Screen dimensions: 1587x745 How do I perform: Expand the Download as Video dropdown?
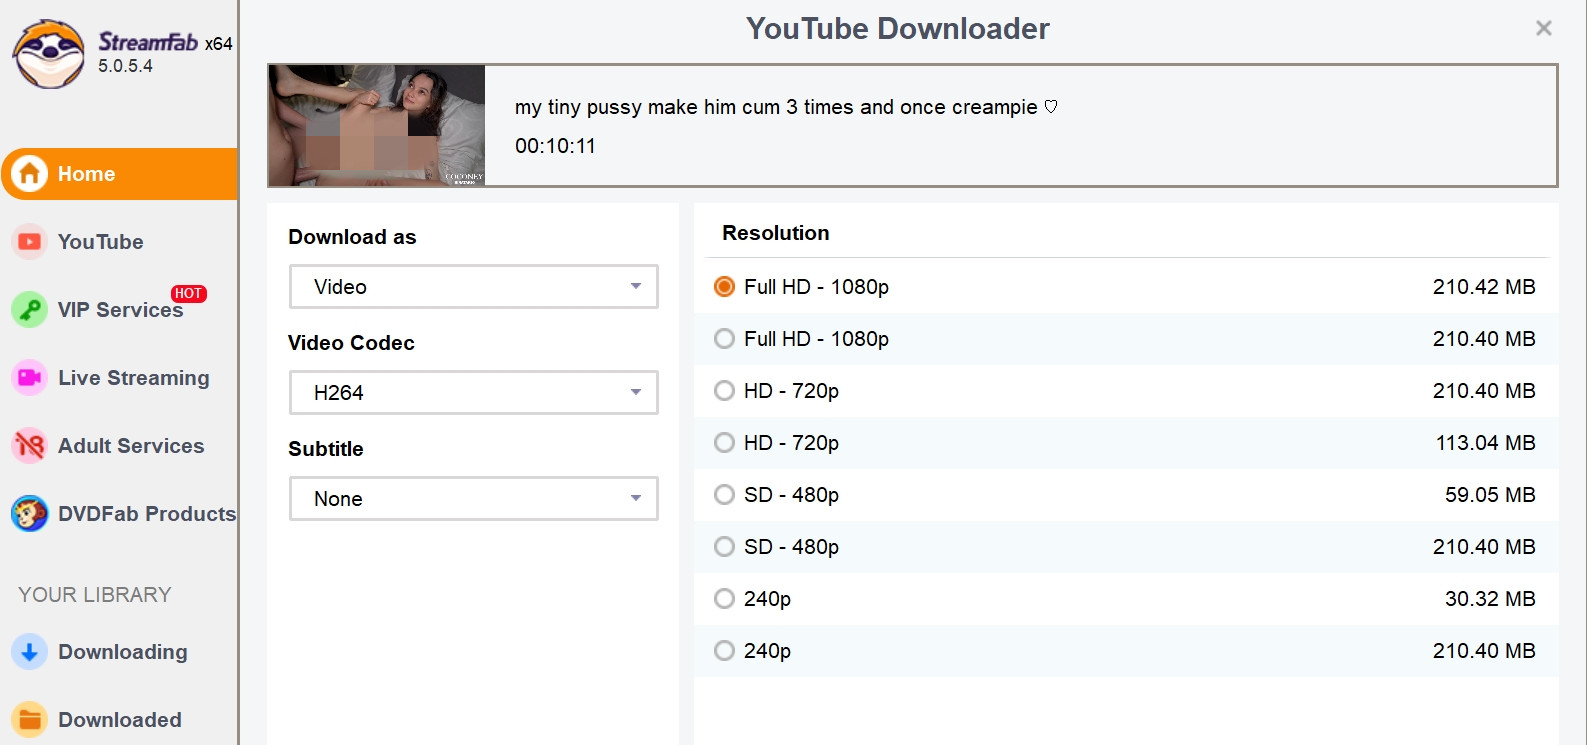click(x=474, y=287)
